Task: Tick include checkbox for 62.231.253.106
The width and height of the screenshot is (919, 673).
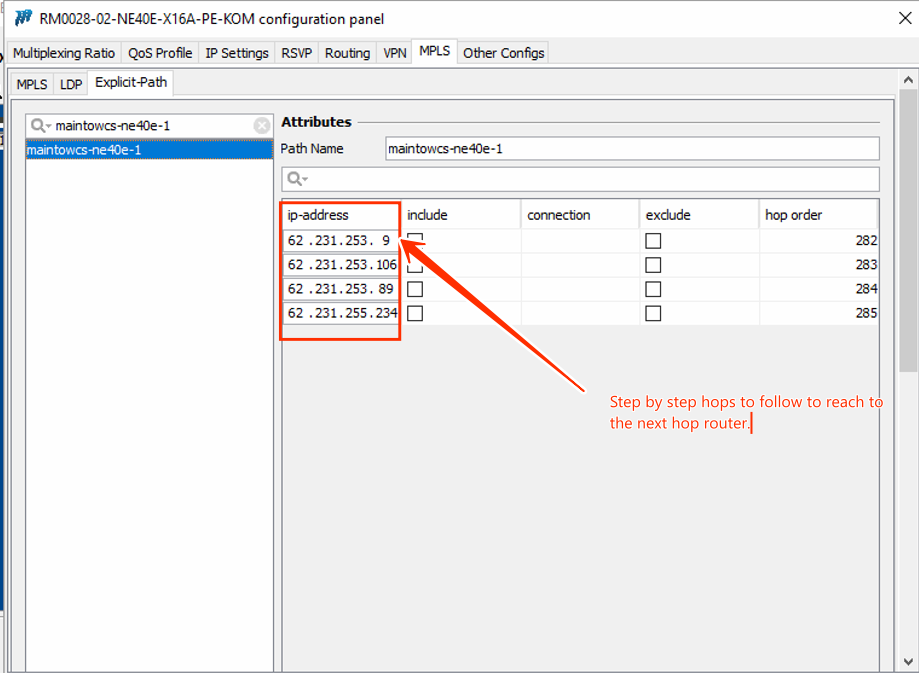Action: coord(415,265)
